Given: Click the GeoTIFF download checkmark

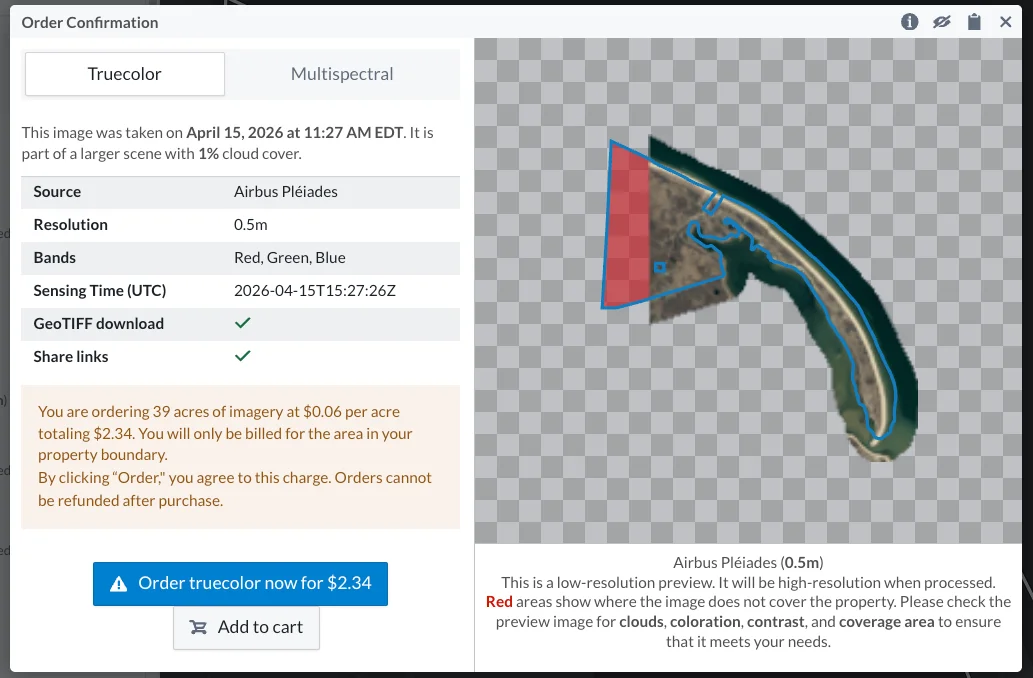Looking at the screenshot, I should click(x=242, y=323).
